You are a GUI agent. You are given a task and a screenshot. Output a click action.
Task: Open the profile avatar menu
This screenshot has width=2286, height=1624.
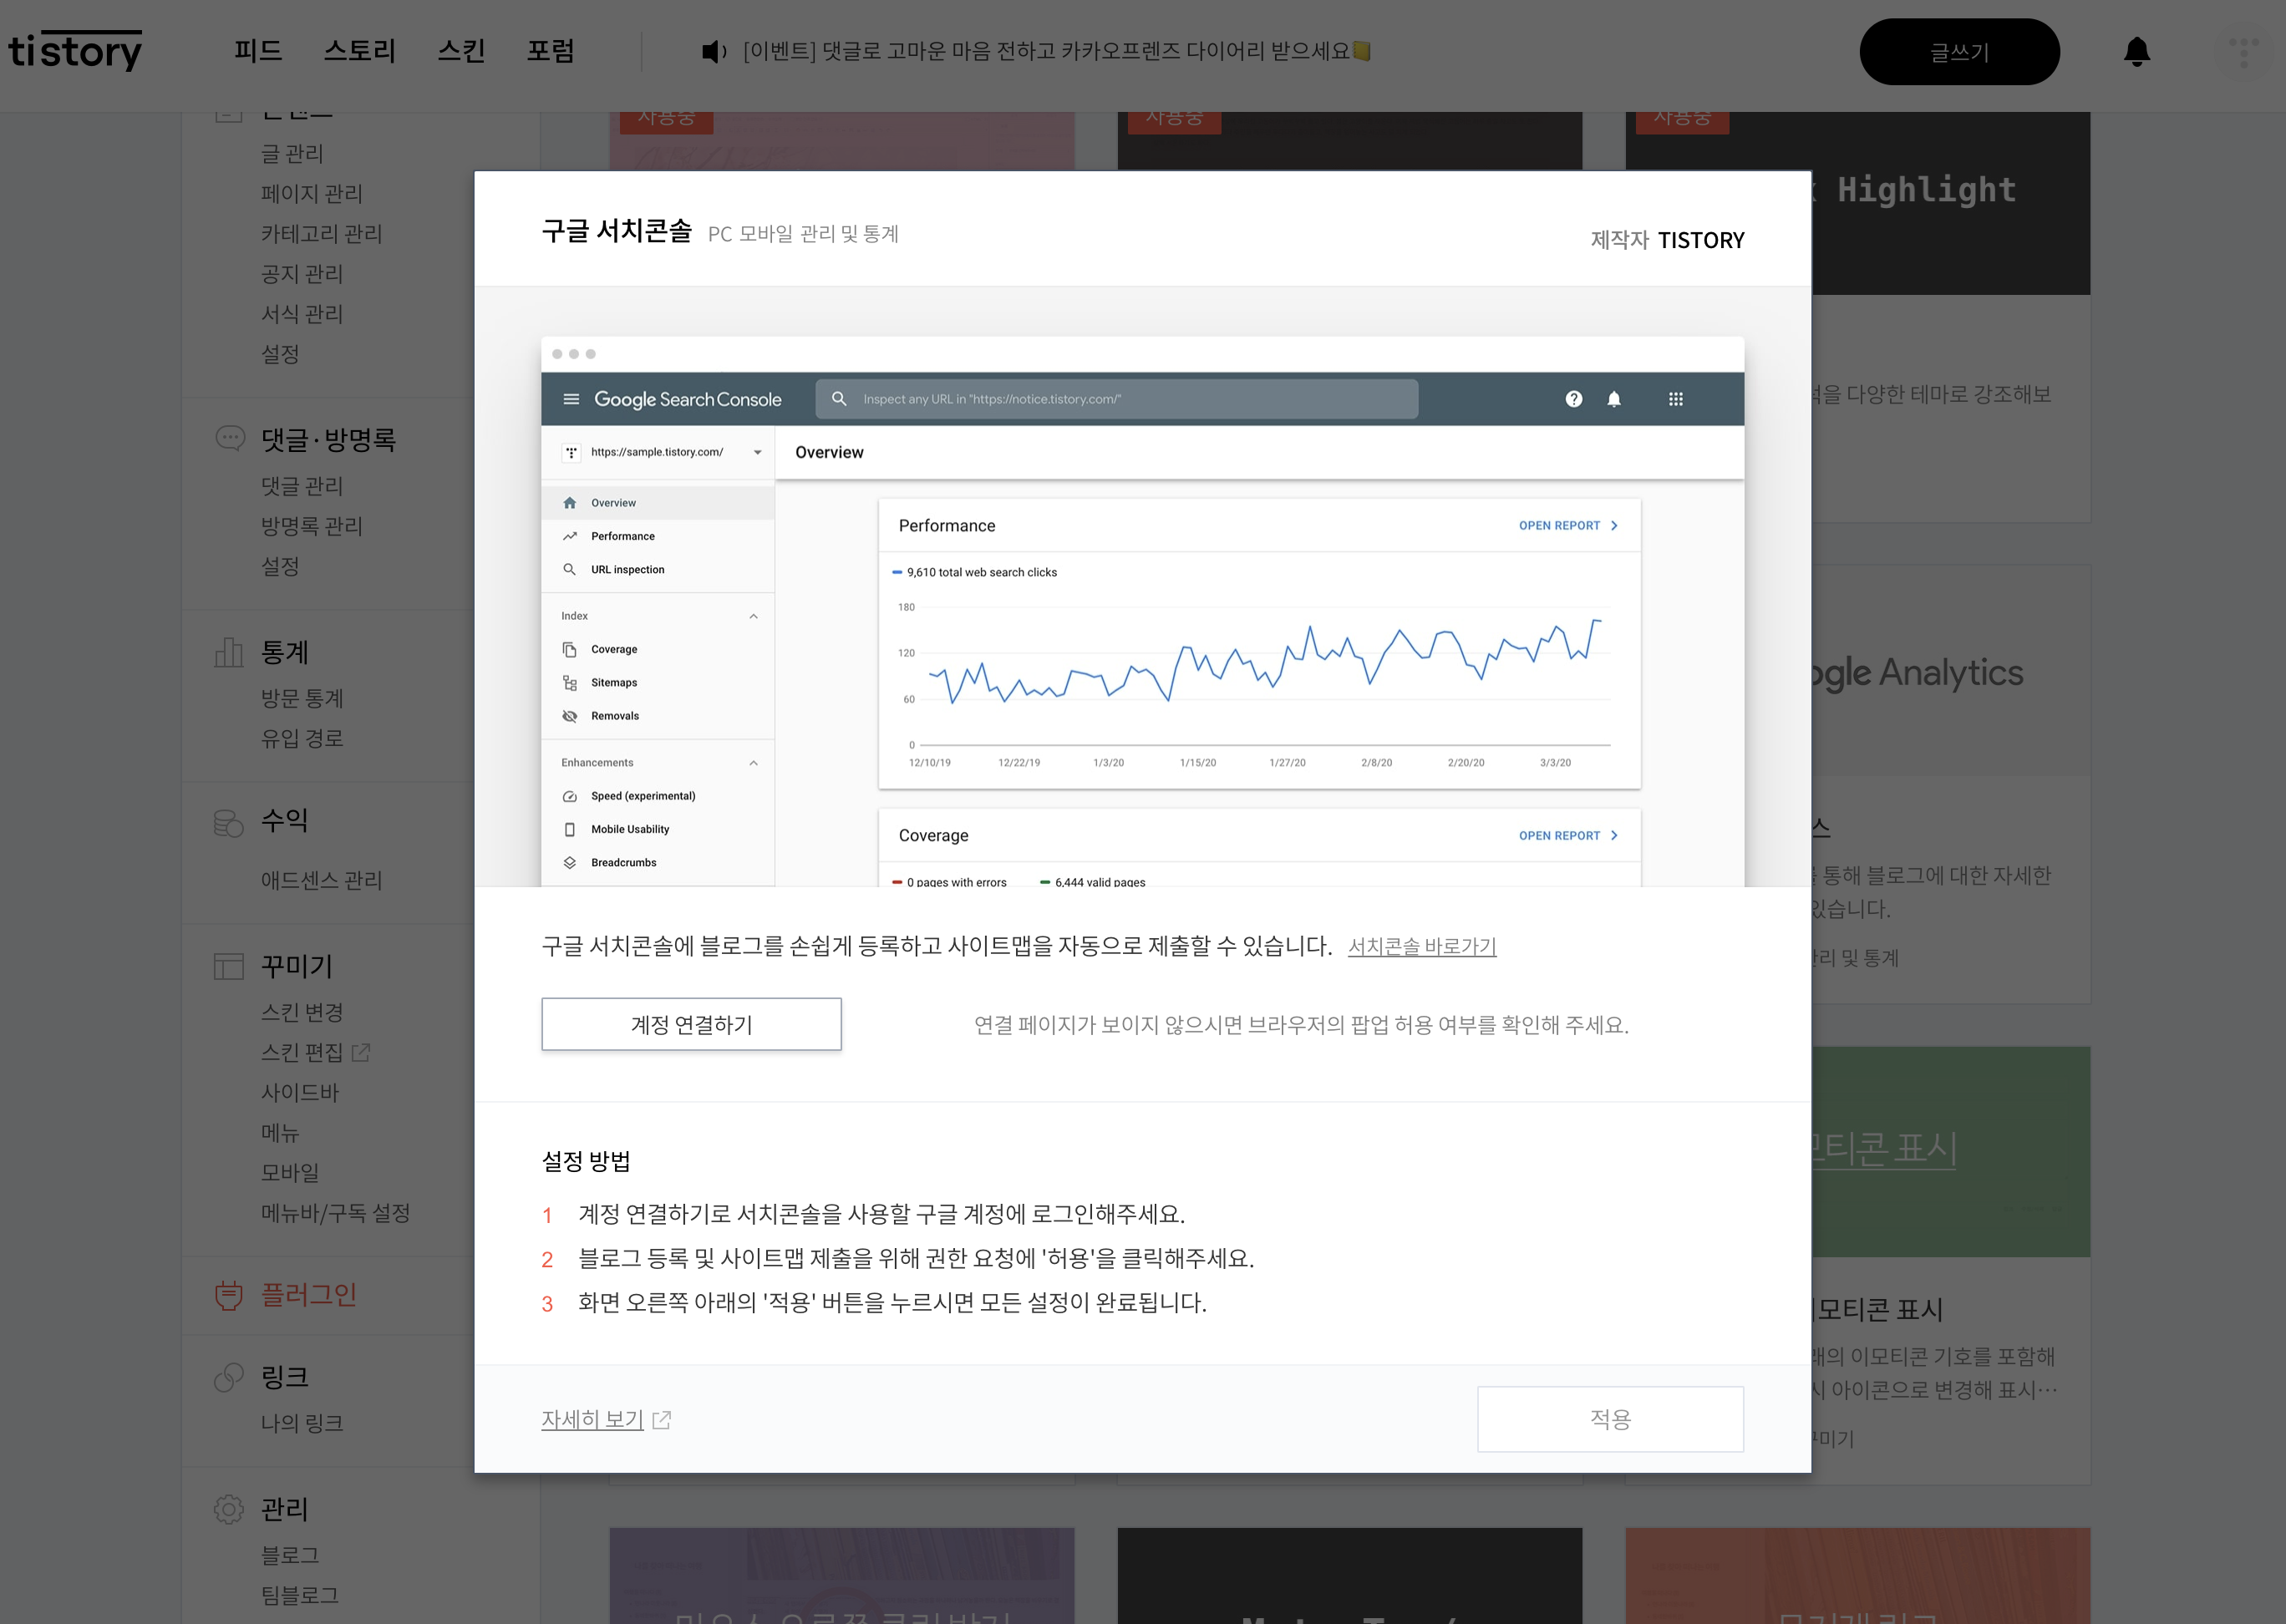pyautogui.click(x=2243, y=52)
